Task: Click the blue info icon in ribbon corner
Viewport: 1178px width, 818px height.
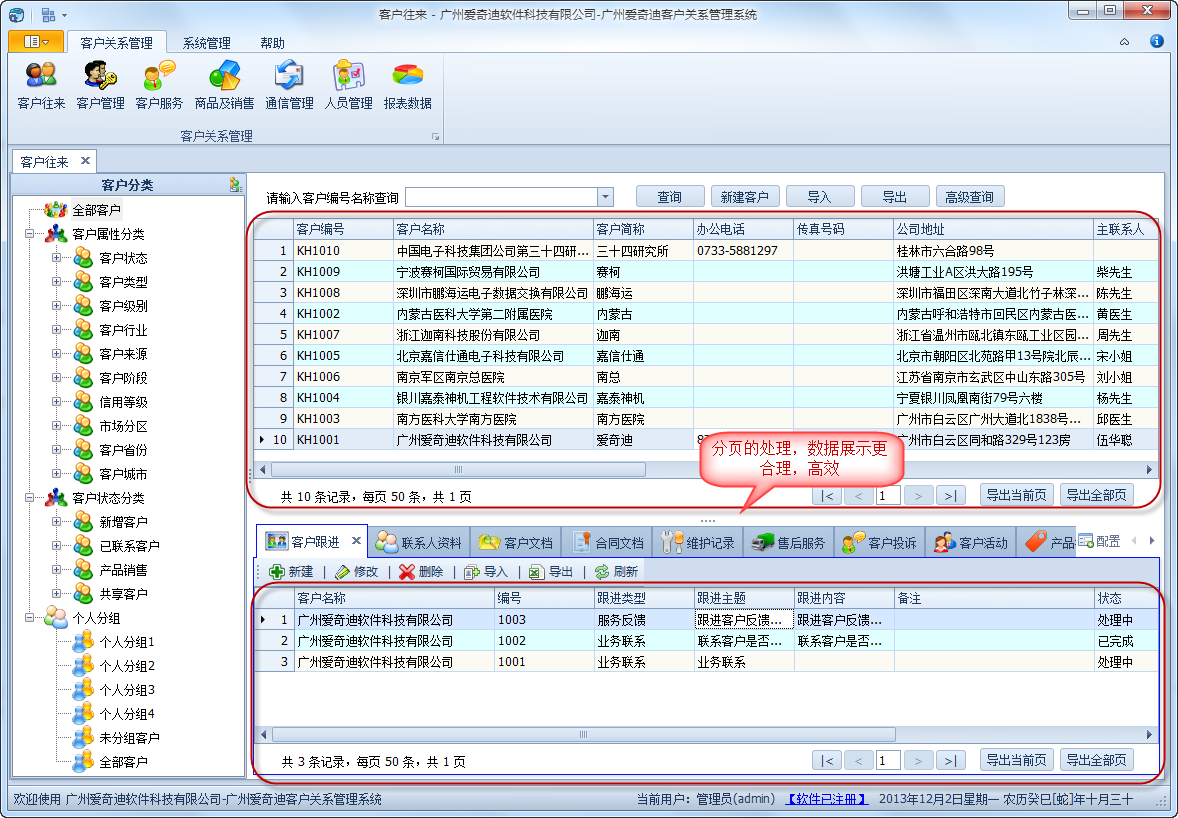Action: point(1156,41)
